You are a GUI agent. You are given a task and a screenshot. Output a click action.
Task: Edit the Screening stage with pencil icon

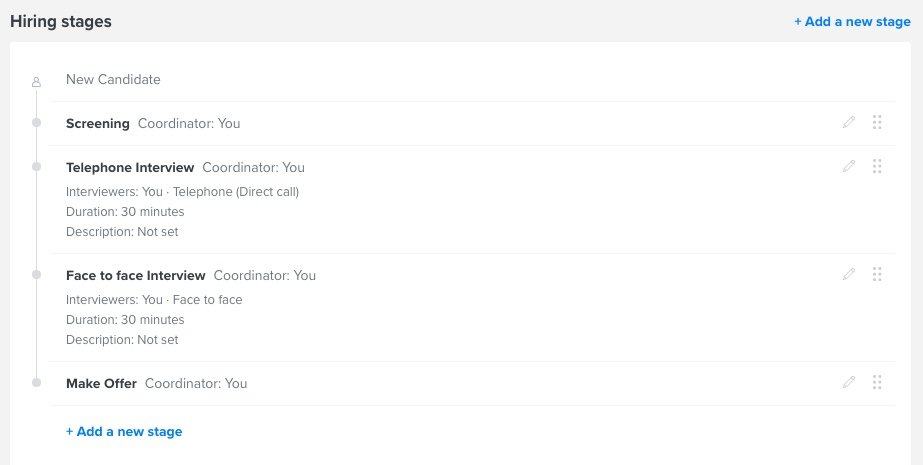coord(849,123)
